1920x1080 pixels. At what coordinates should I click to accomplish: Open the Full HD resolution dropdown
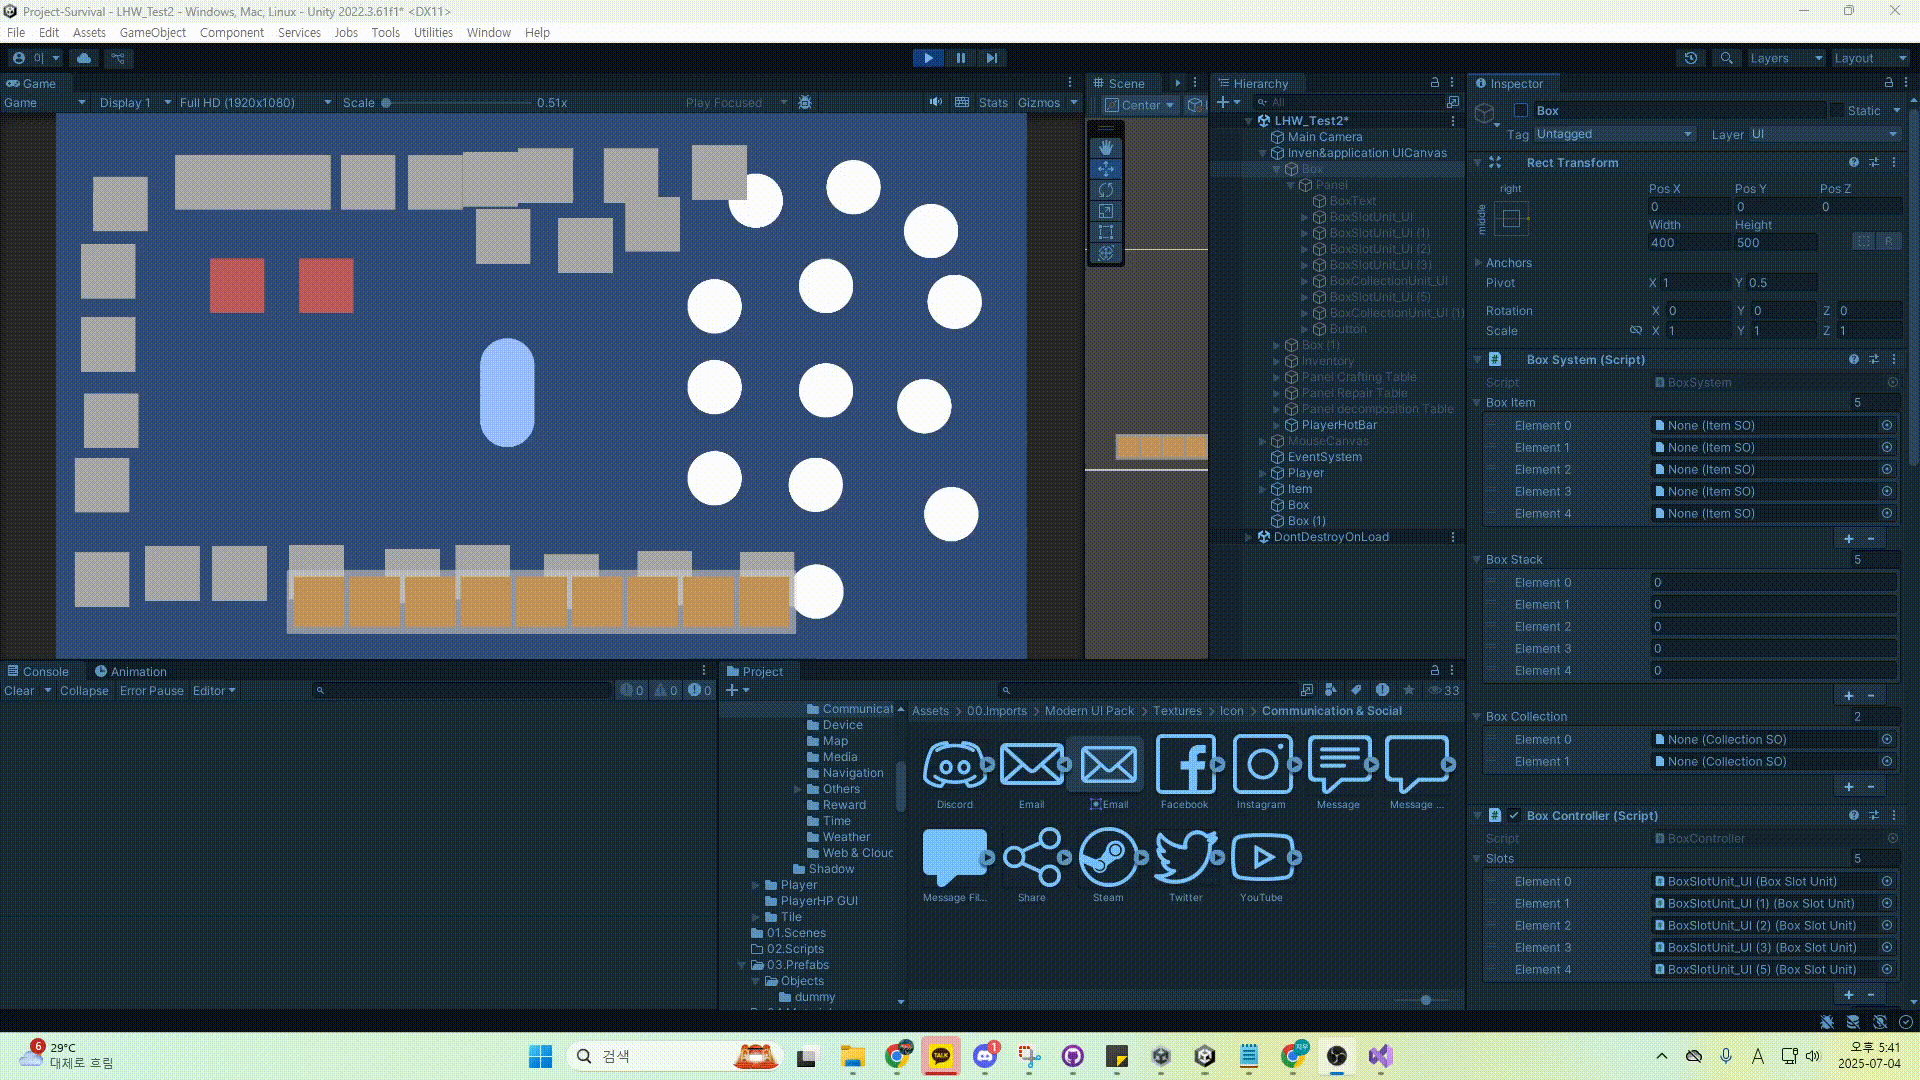point(255,102)
